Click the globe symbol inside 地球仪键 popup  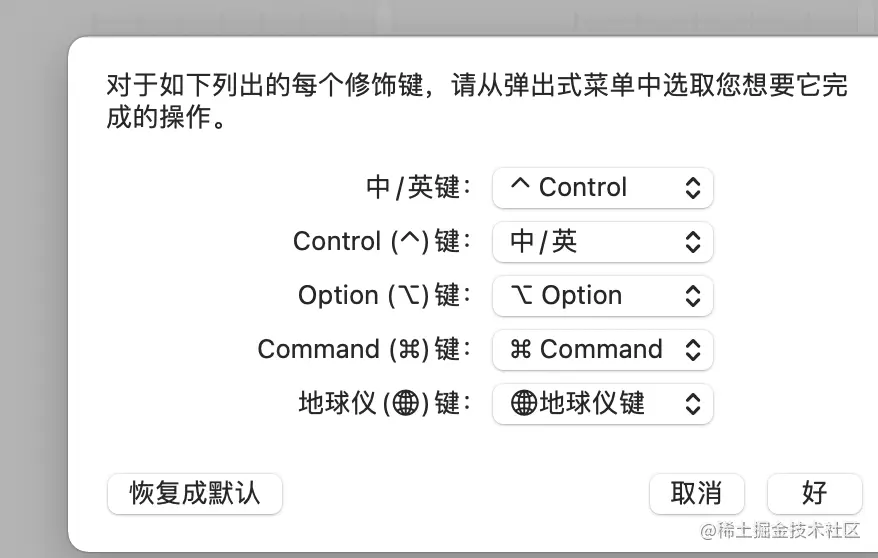point(524,403)
